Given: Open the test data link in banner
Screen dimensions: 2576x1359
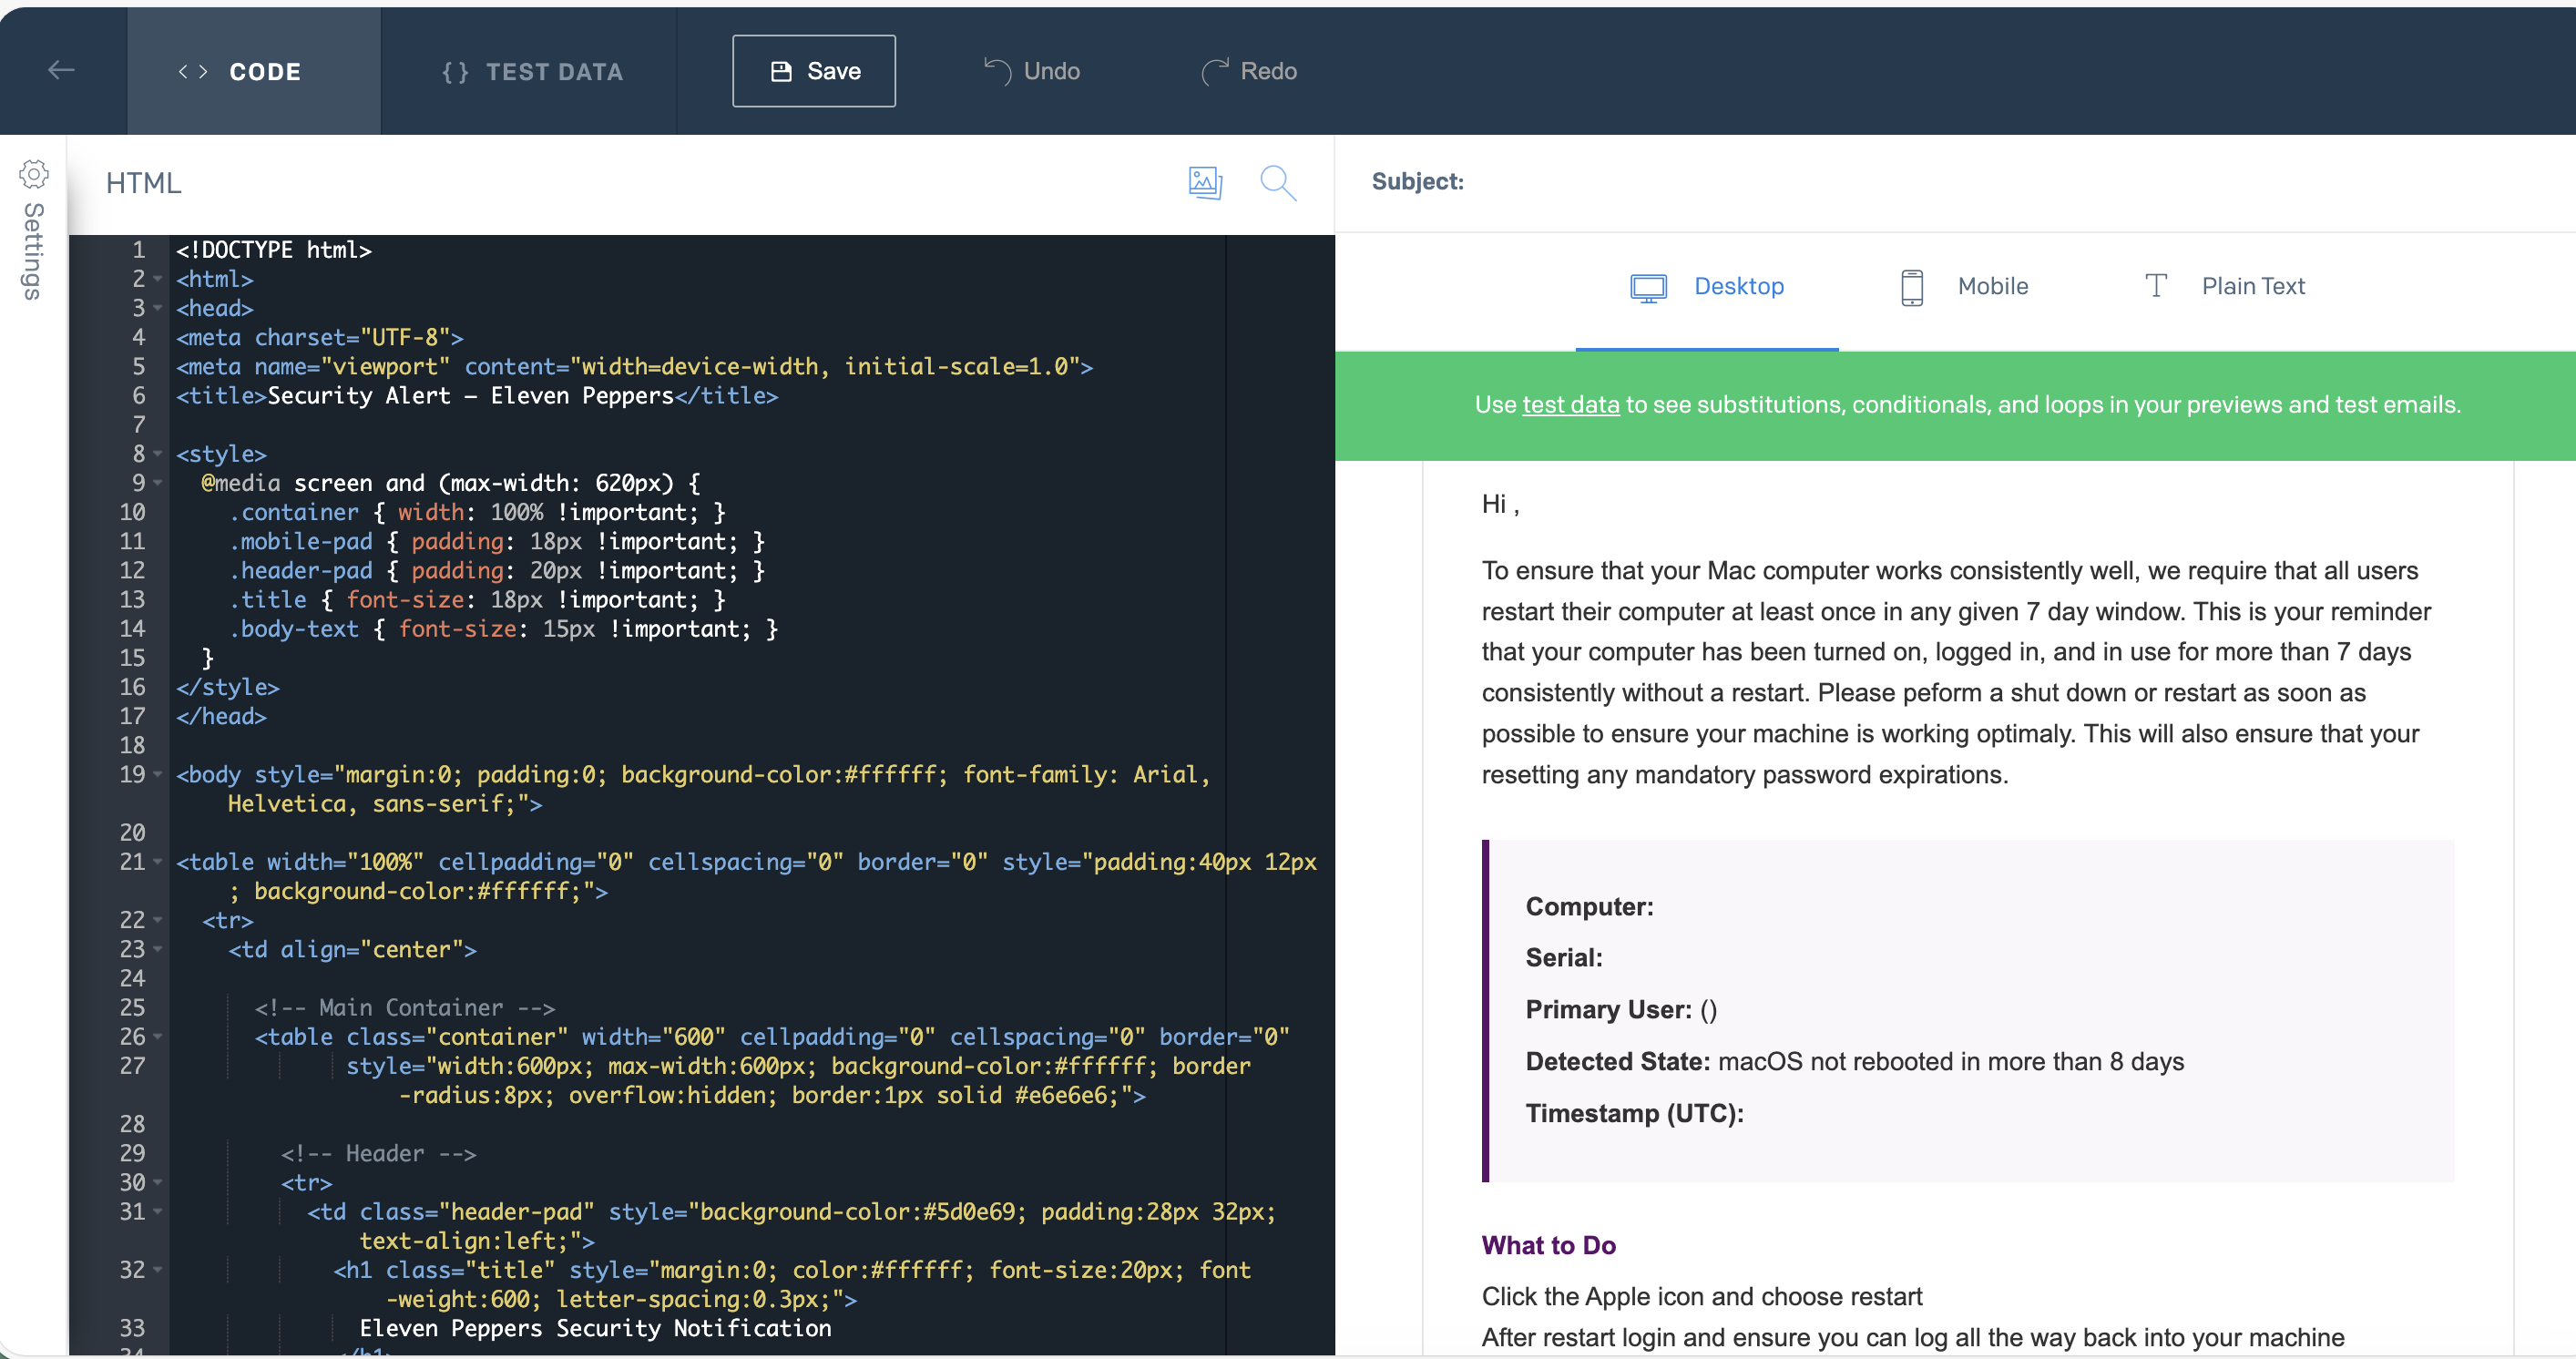Looking at the screenshot, I should [x=1570, y=405].
